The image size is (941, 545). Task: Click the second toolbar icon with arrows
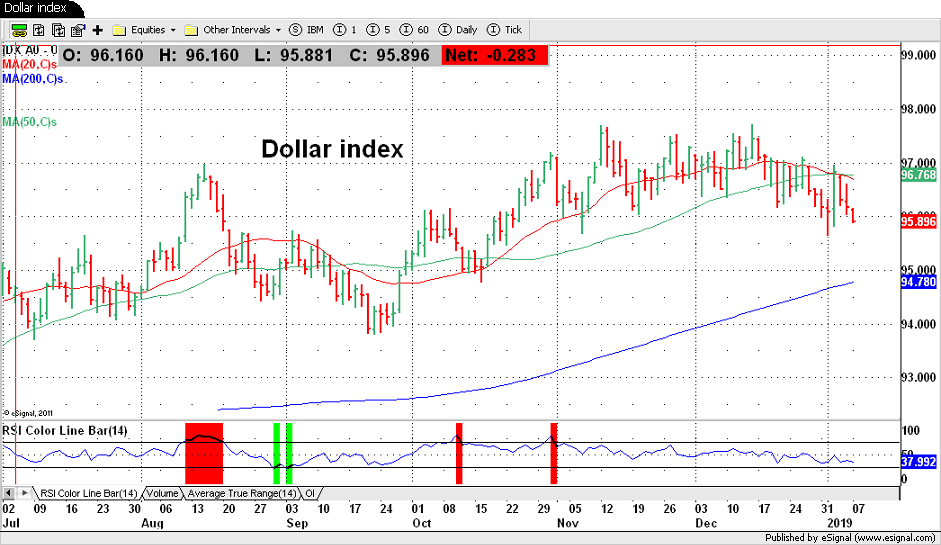pos(38,30)
